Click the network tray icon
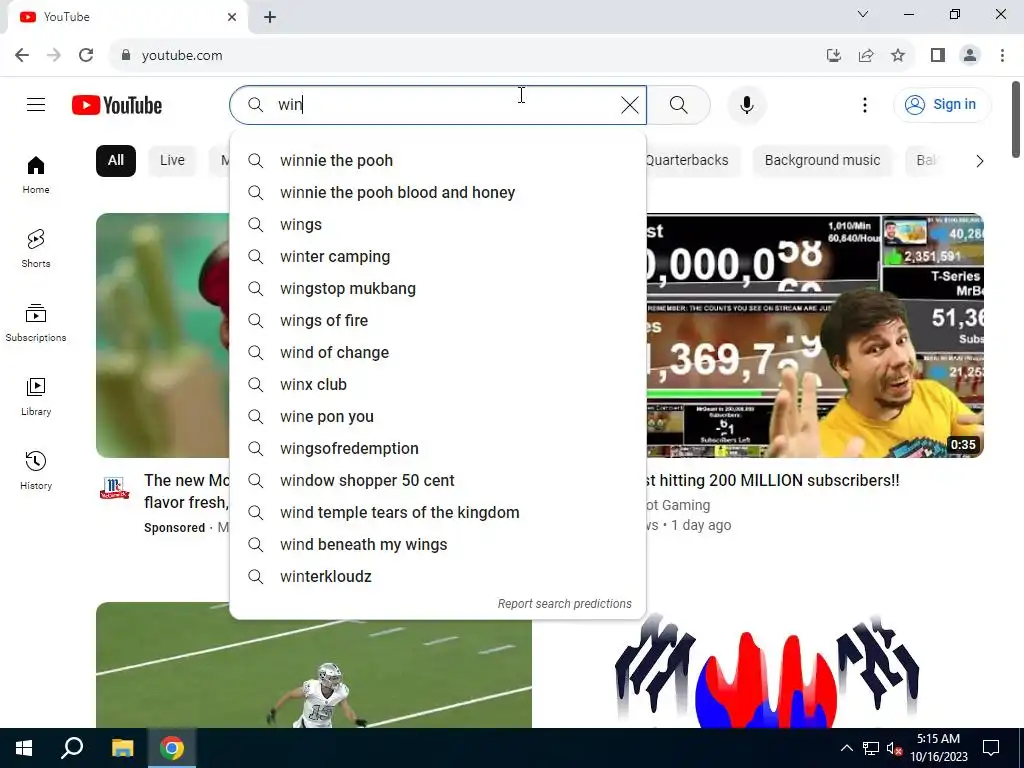 coord(871,748)
